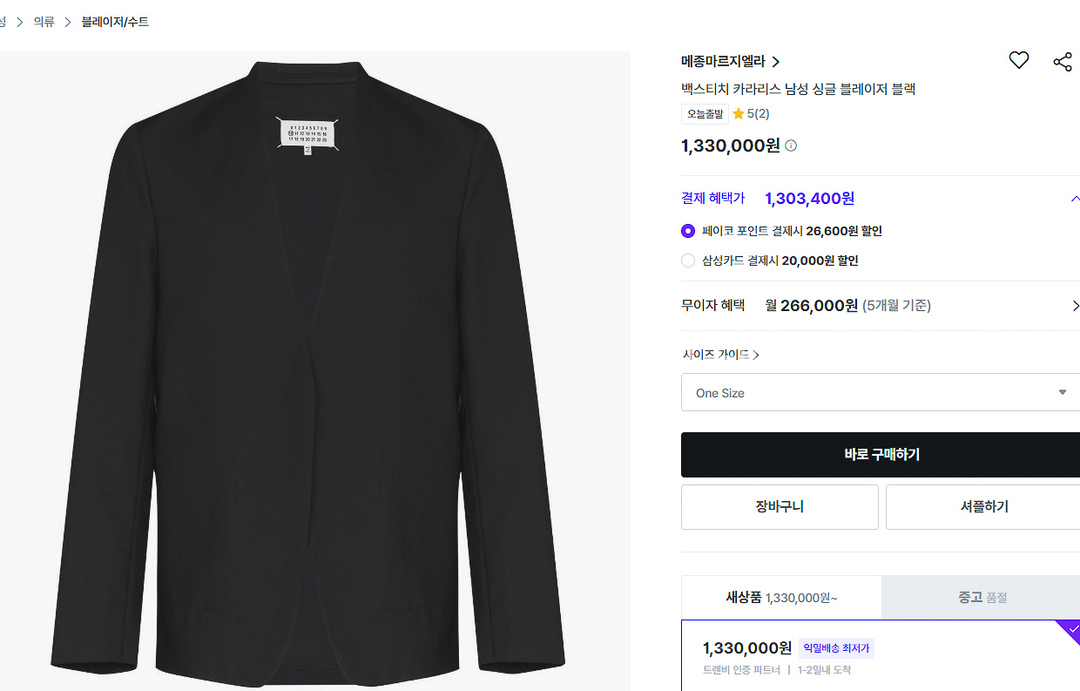Open the One Size dropdown
1080x691 pixels.
pyautogui.click(x=880, y=393)
